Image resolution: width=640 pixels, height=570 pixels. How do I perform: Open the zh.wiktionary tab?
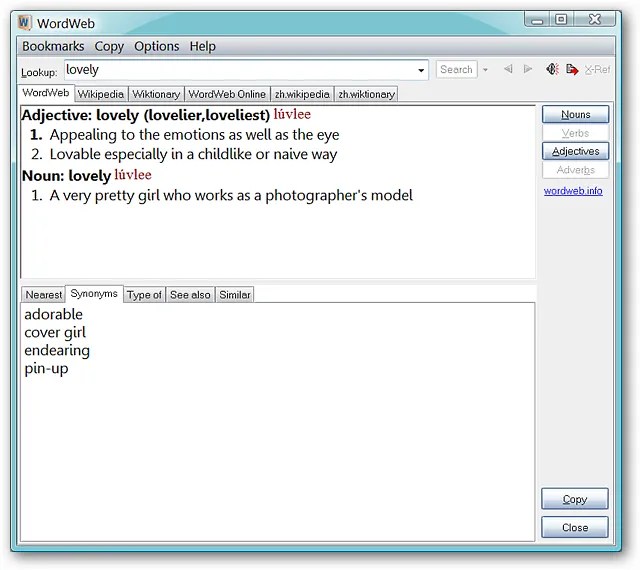(x=366, y=94)
